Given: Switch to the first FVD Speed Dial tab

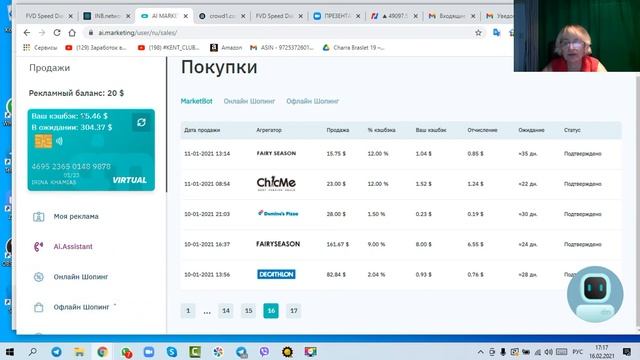Looking at the screenshot, I should (x=44, y=16).
